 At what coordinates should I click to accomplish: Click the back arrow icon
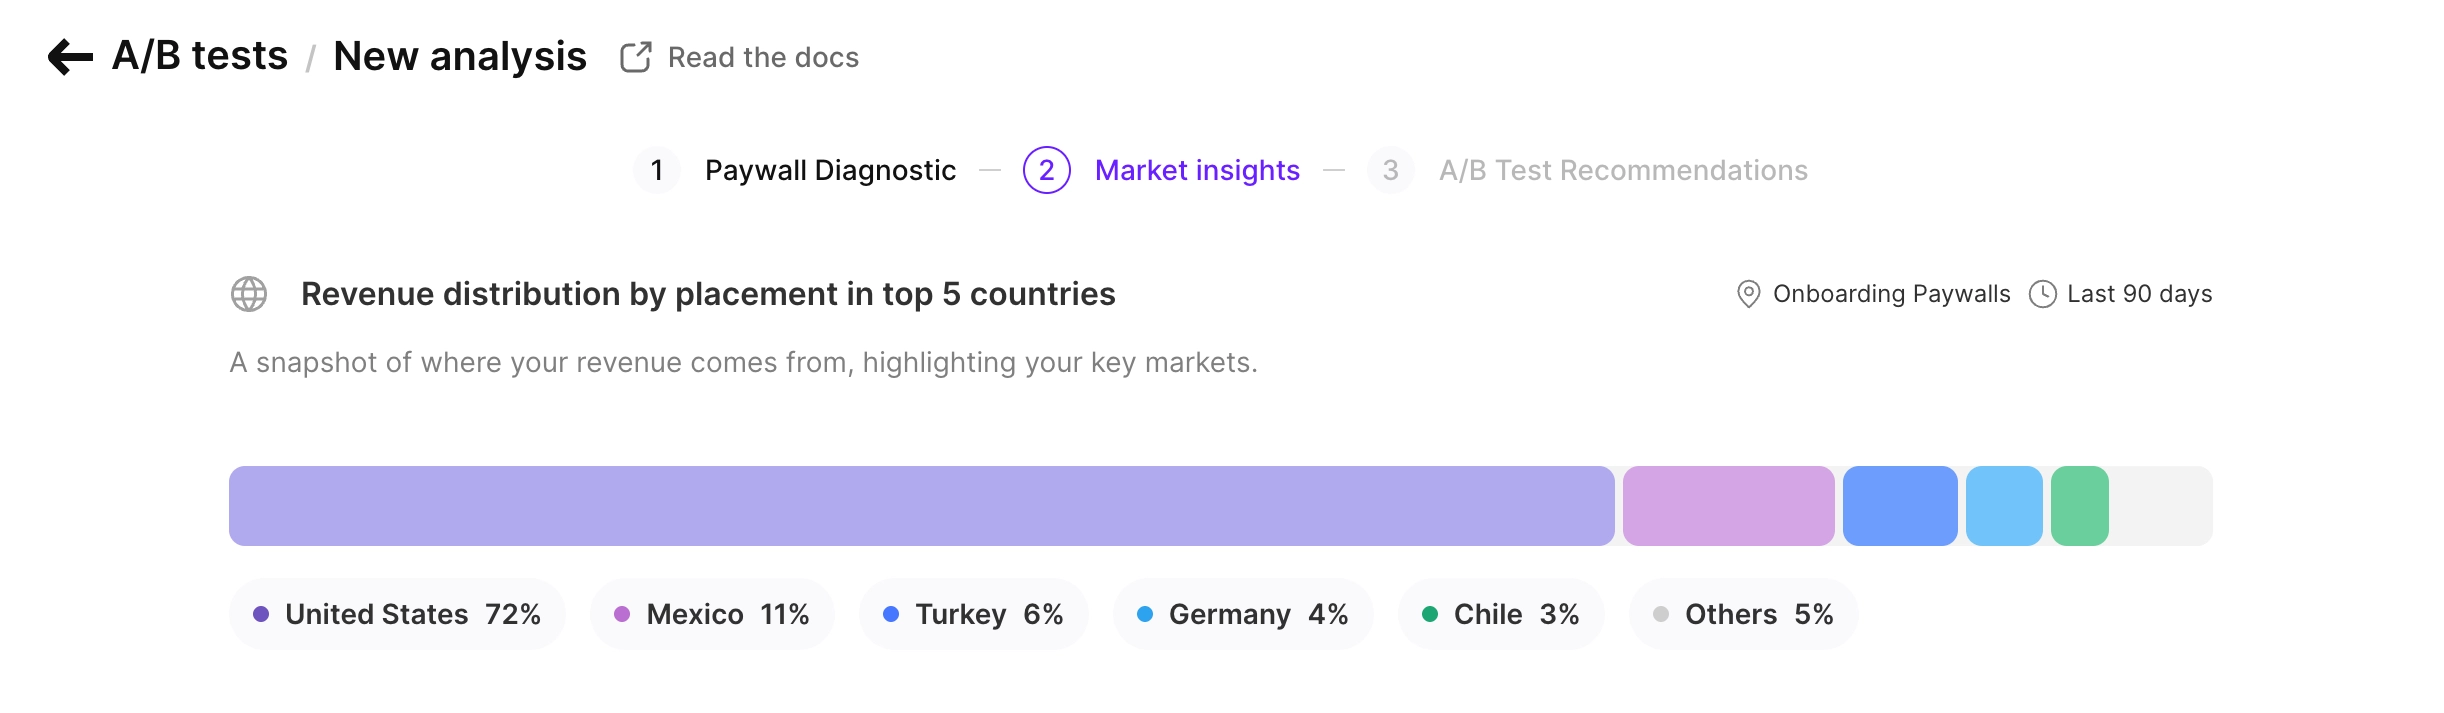[70, 57]
